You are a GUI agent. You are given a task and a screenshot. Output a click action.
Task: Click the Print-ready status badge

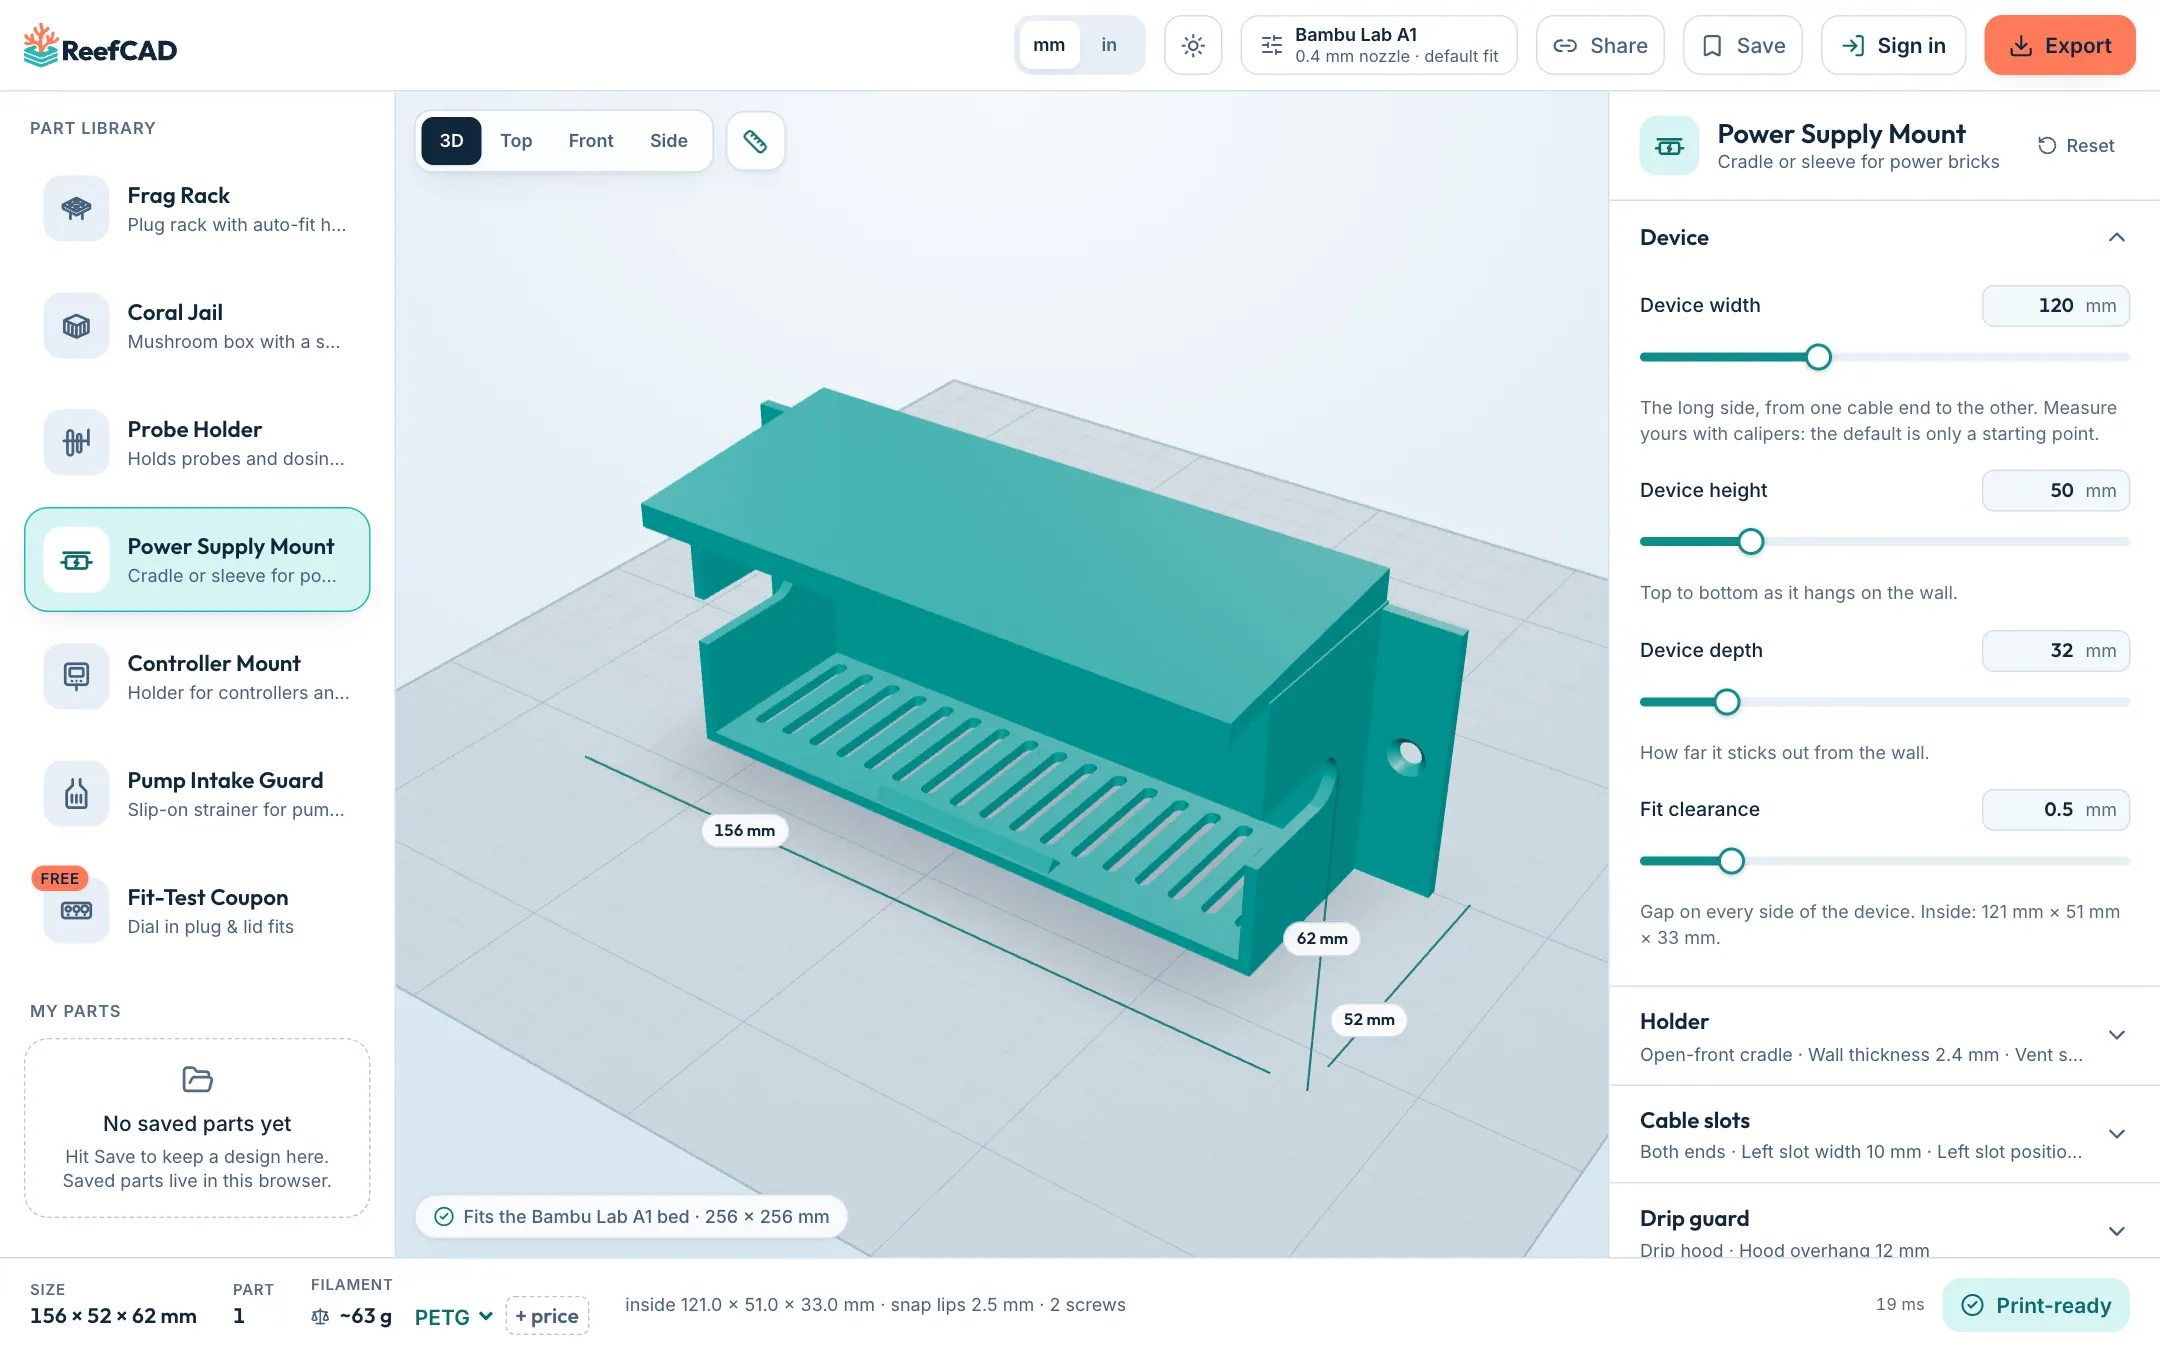coord(2035,1305)
